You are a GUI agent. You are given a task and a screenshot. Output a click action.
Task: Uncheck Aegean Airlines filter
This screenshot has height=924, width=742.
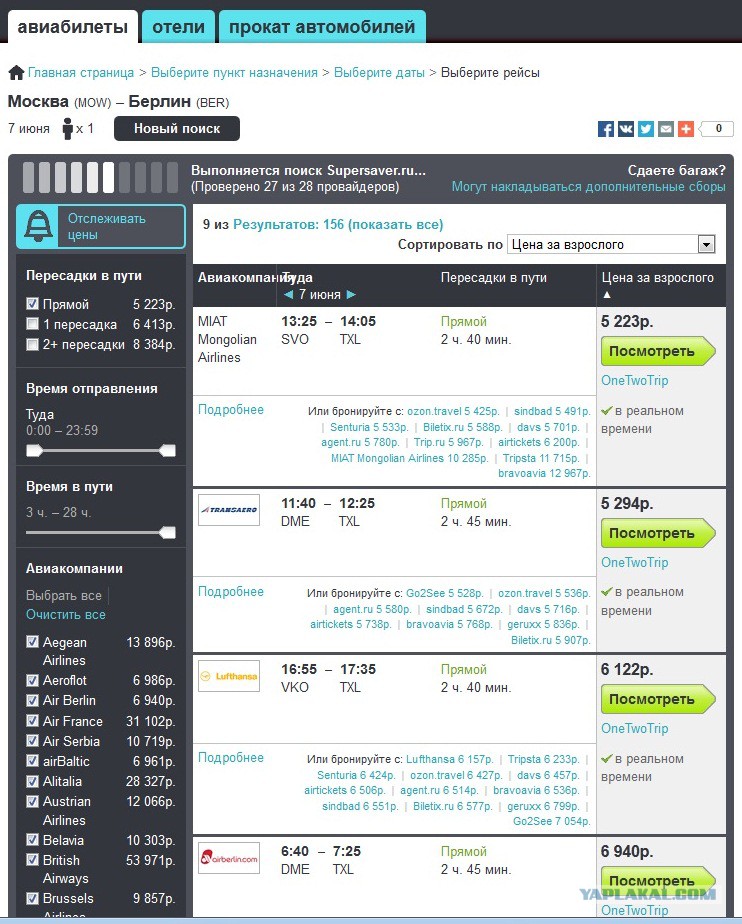pyautogui.click(x=33, y=641)
